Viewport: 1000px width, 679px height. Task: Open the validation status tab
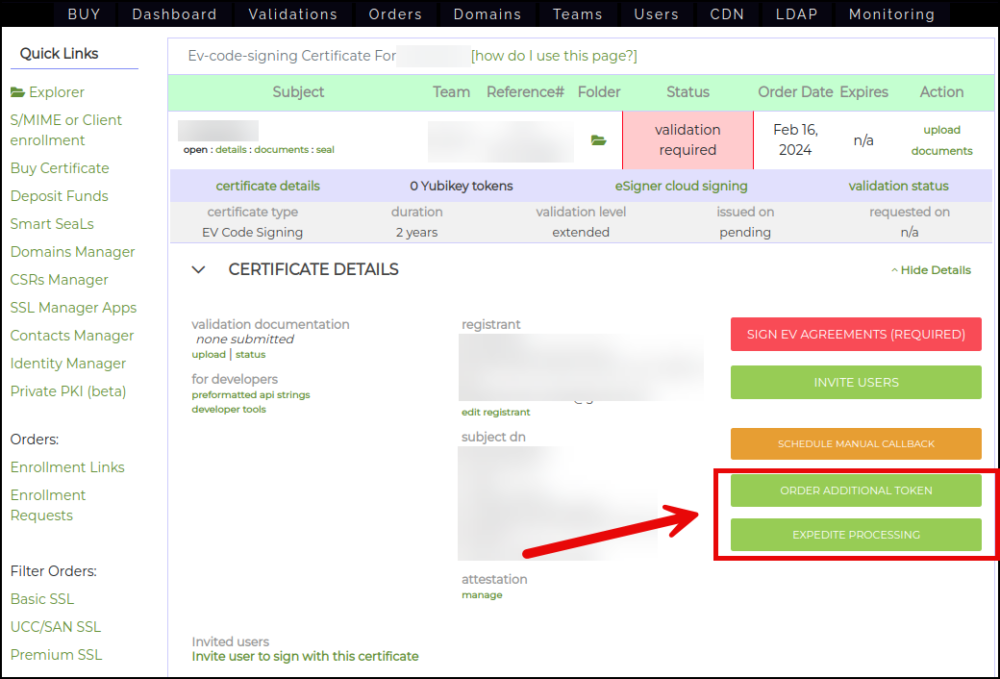click(898, 186)
